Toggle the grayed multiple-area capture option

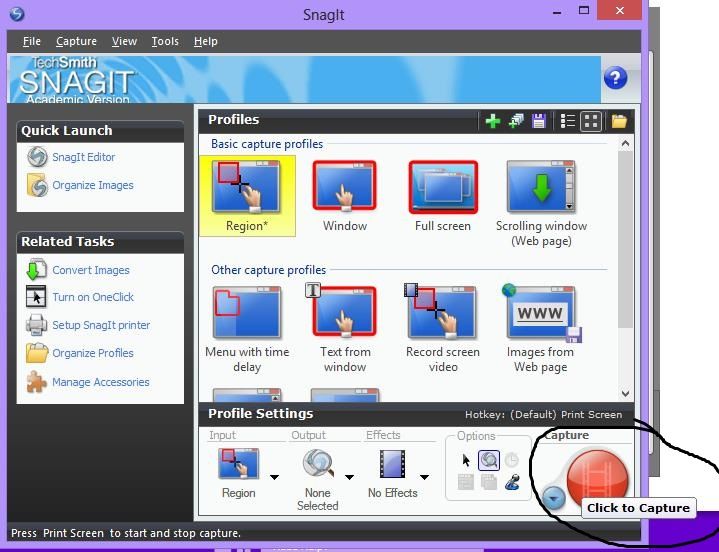coord(489,482)
